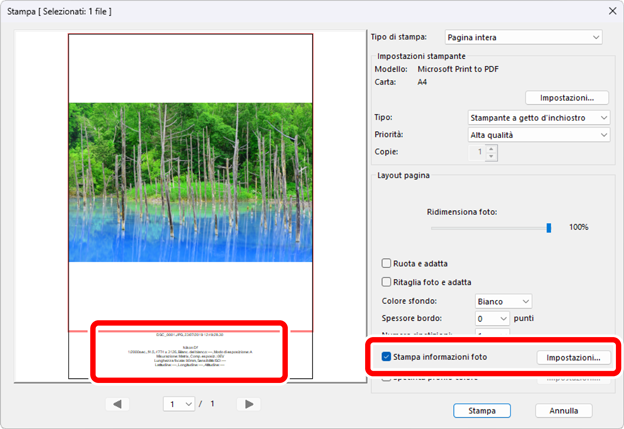The image size is (624, 429).
Task: Expand Colore sfondo dropdown
Action: pyautogui.click(x=501, y=300)
